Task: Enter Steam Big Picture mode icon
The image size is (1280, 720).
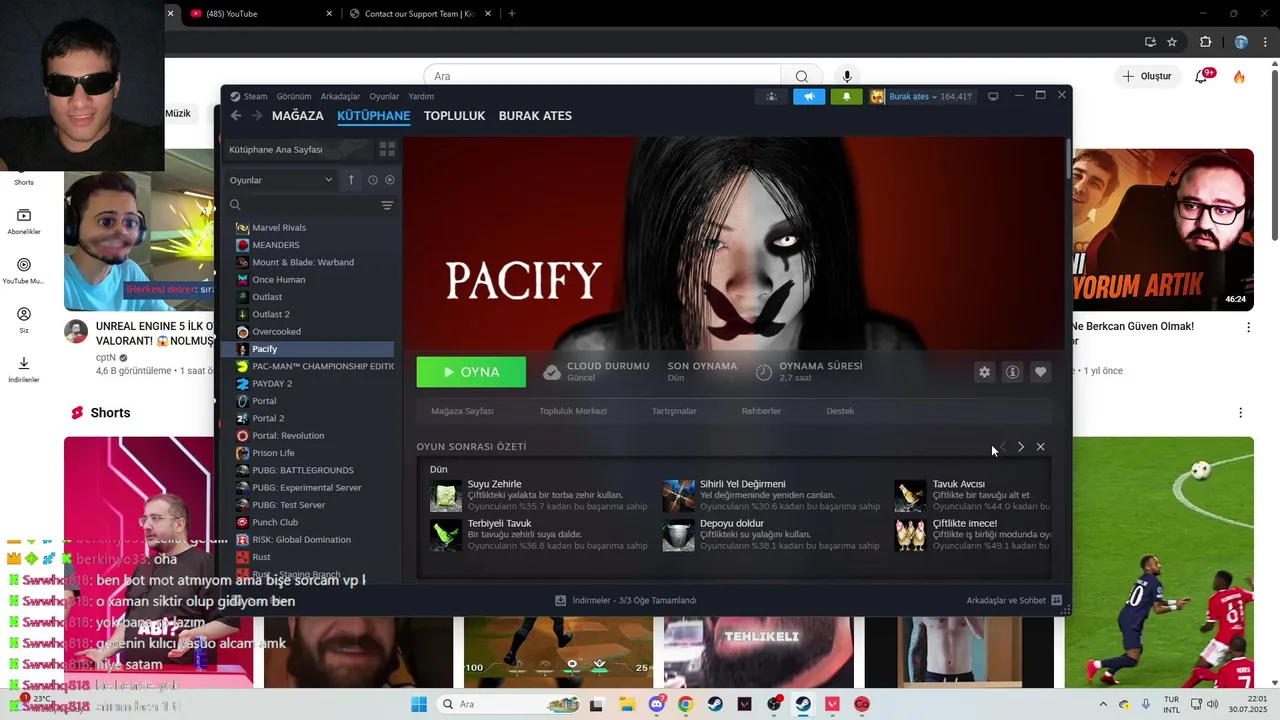Action: click(x=993, y=97)
